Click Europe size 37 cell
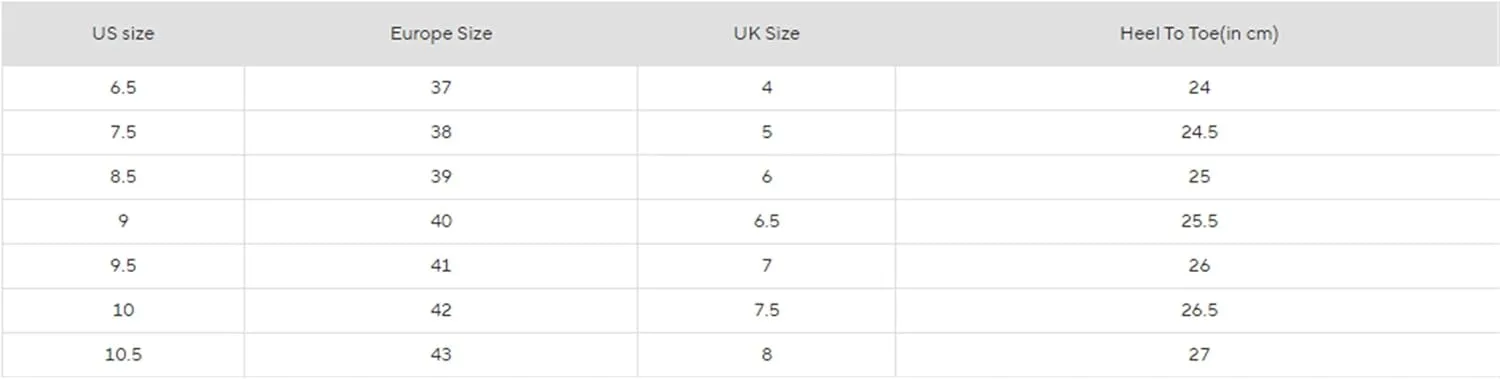Screen dimensions: 1500x379 [441, 88]
